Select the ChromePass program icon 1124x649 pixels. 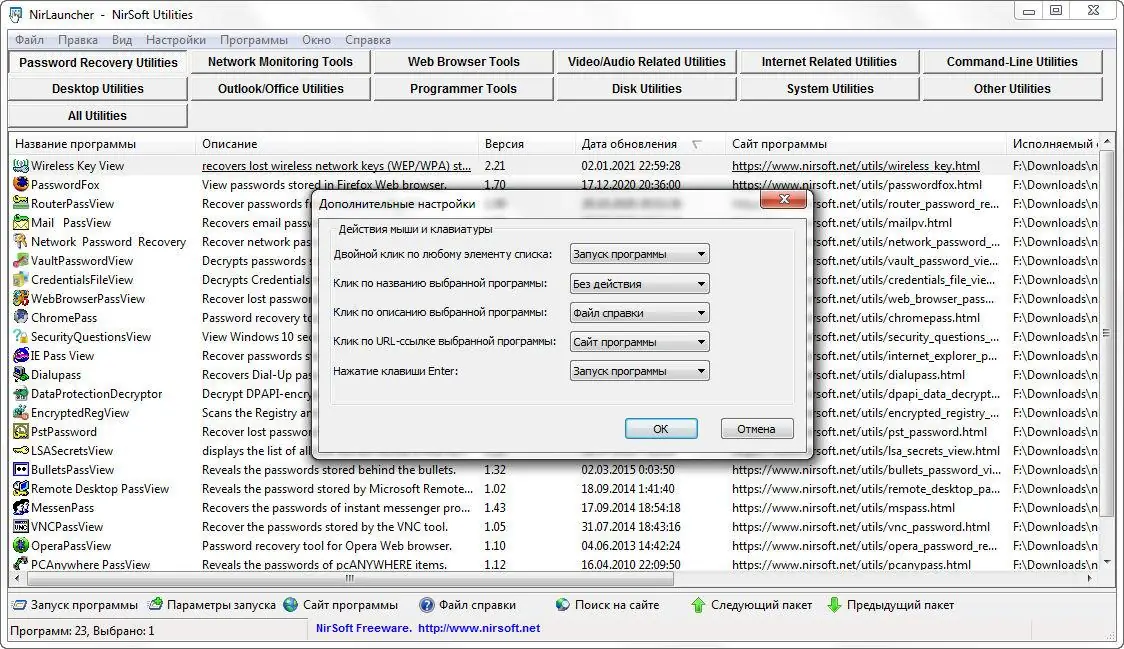pos(20,317)
